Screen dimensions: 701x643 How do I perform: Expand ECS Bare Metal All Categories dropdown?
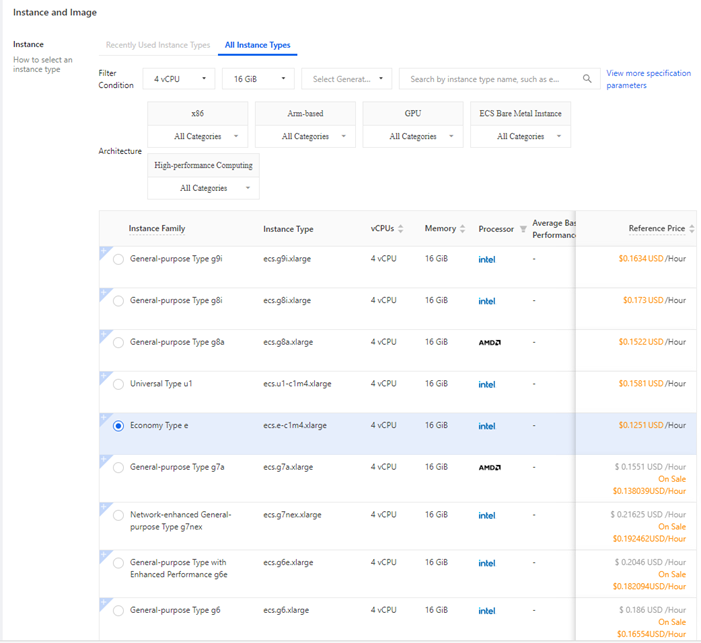(x=520, y=136)
